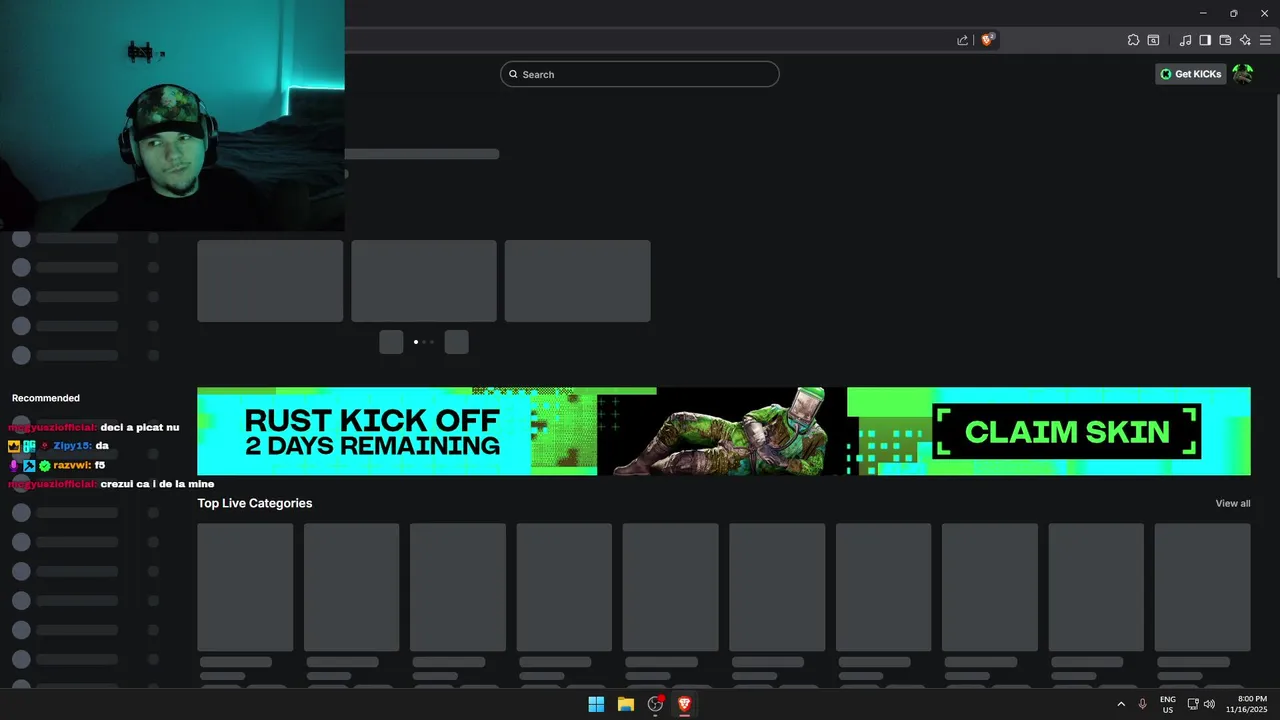Click the network tray icon

1193,704
